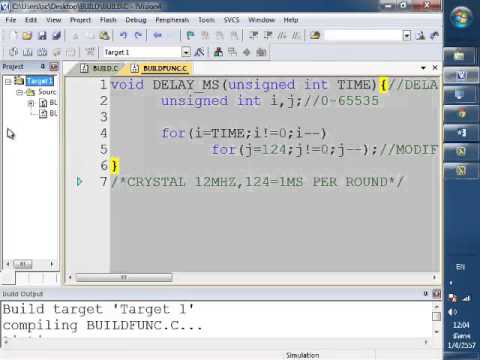Viewport: 480px width, 360px height.
Task: Click the bookmark marker on line 7
Action: (x=79, y=182)
